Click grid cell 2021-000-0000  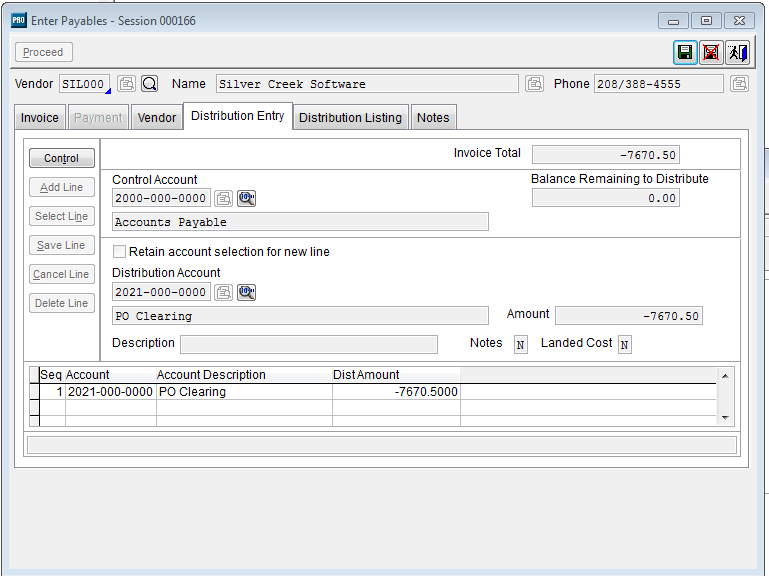pos(110,392)
